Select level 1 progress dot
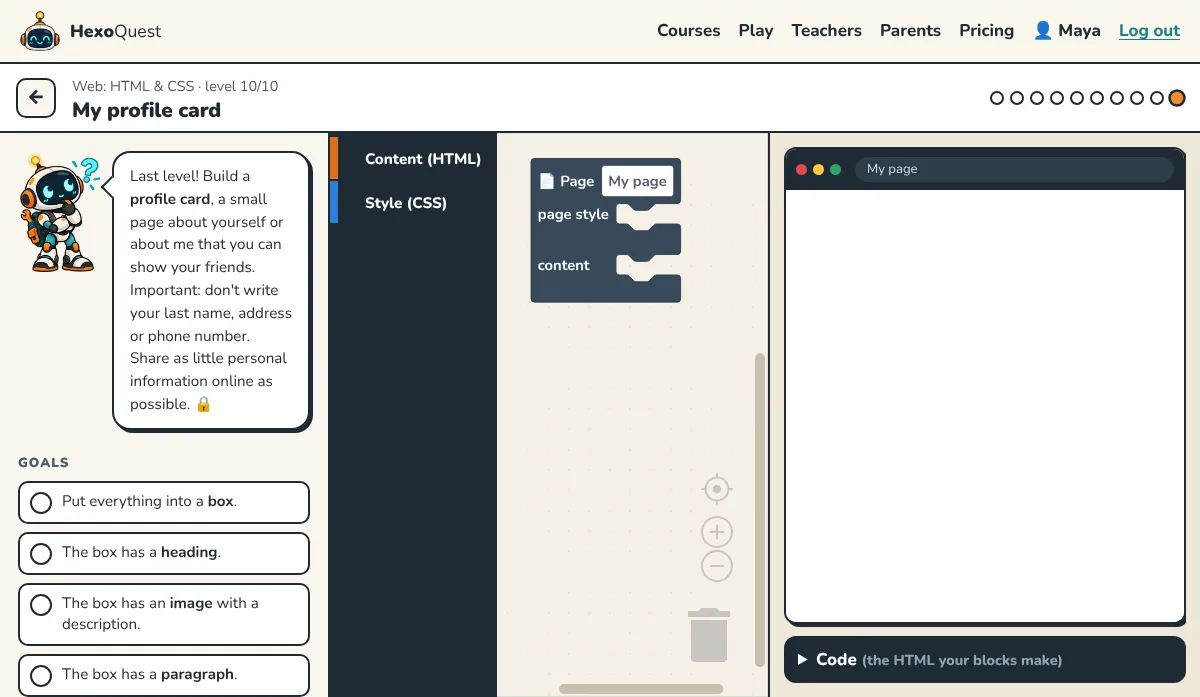Screen dimensions: 1200x697 [x=997, y=98]
